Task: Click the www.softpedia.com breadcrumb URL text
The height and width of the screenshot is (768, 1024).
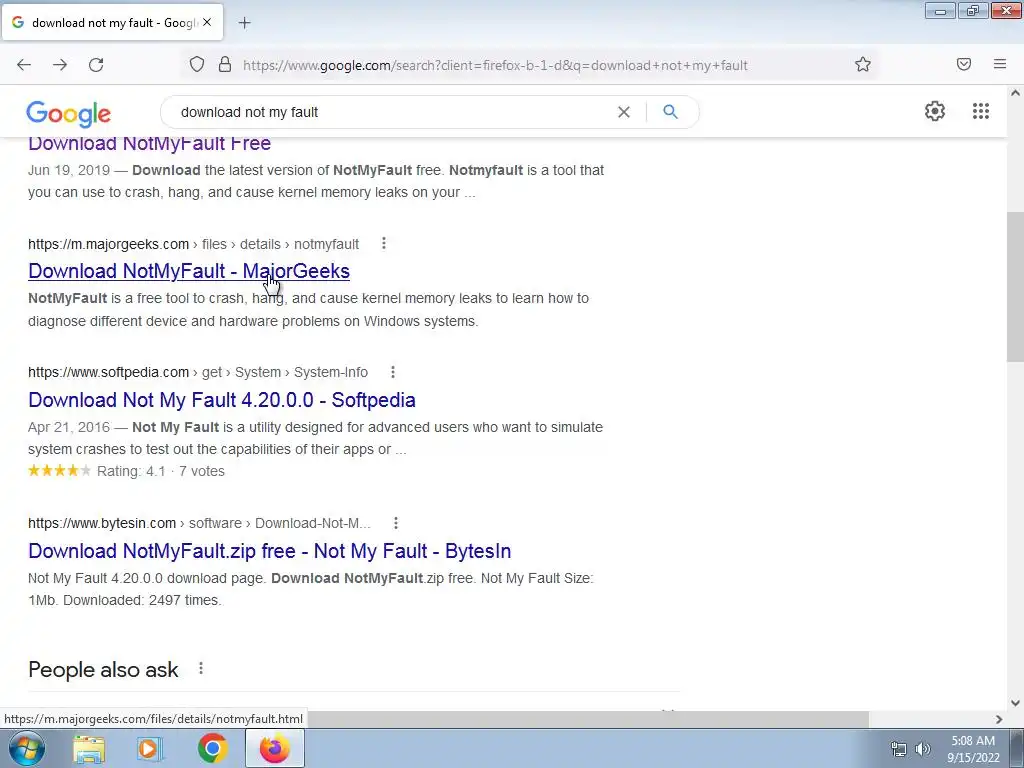Action: point(108,372)
